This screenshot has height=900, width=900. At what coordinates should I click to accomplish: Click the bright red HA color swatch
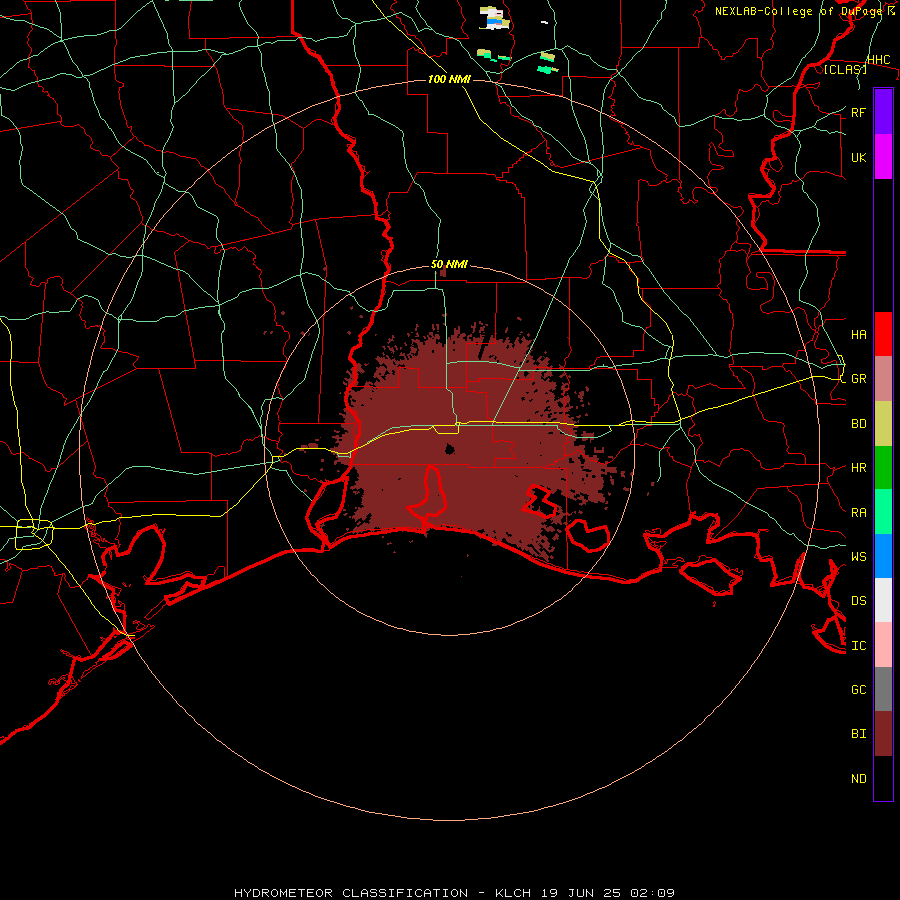click(x=883, y=334)
